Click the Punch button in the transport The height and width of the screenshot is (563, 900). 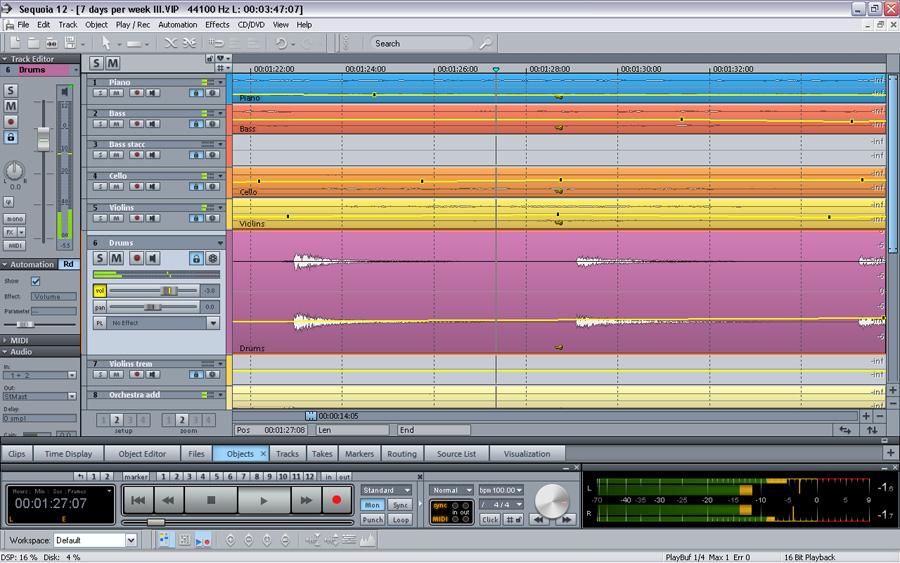372,520
